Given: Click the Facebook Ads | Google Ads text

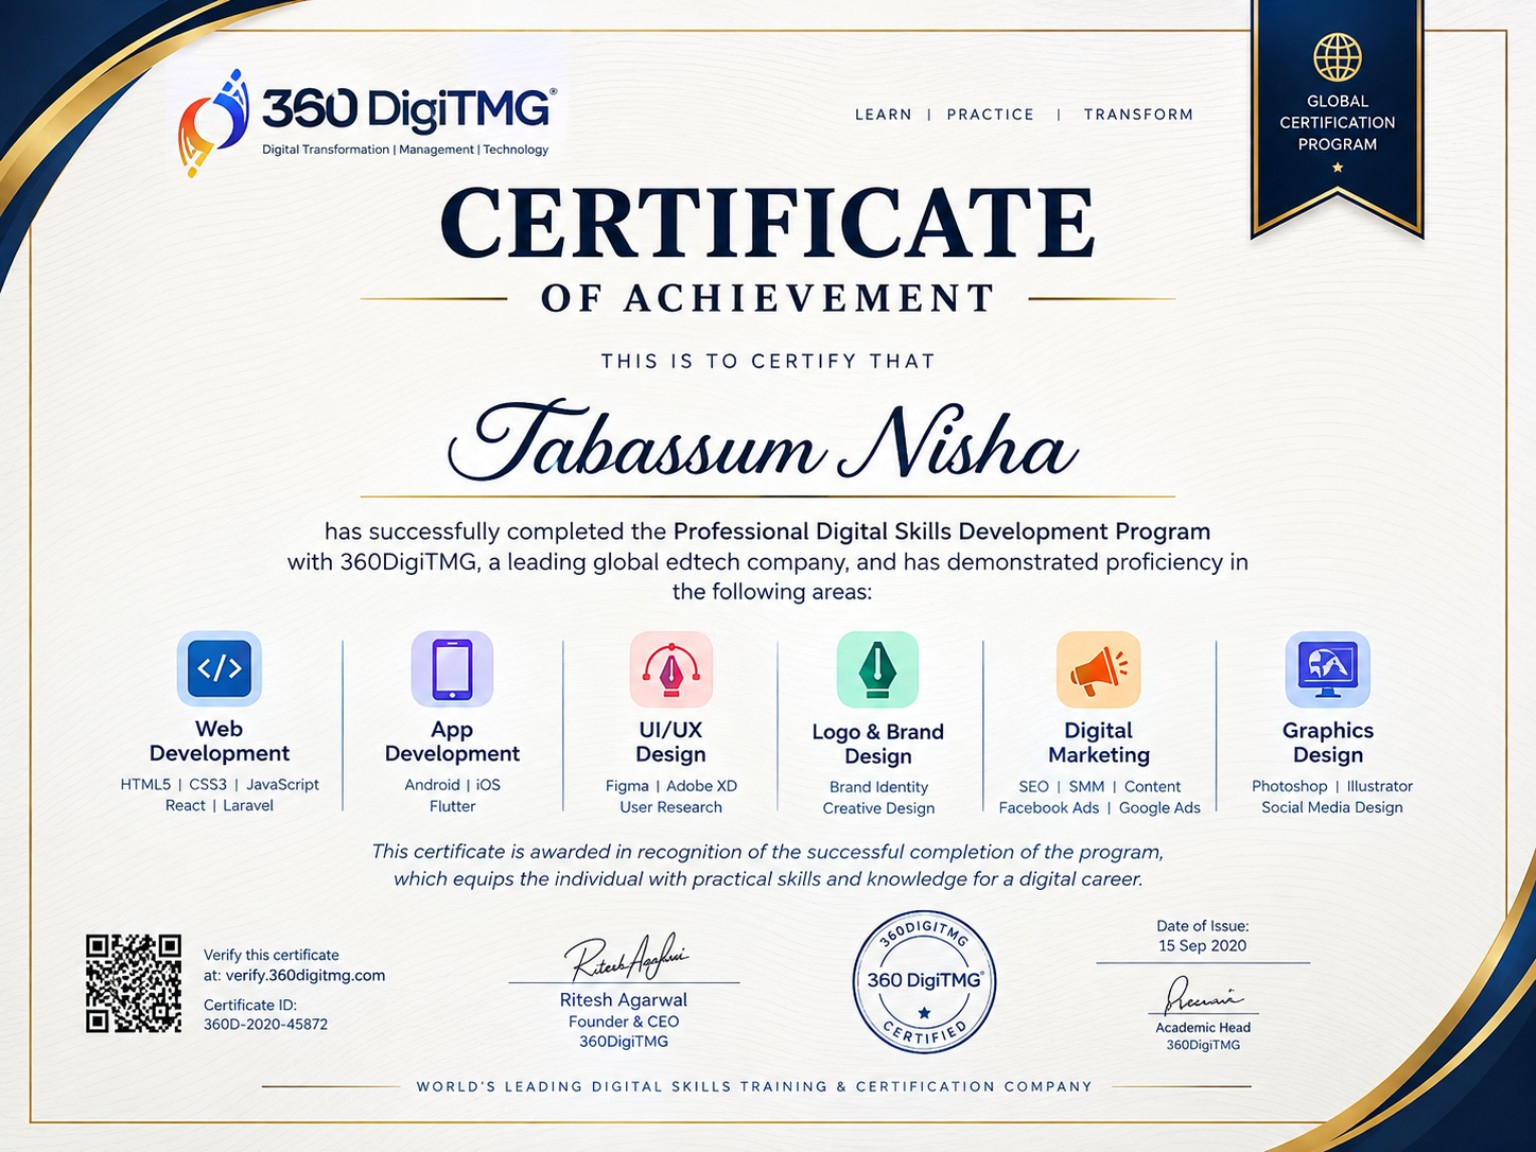Looking at the screenshot, I should coord(1099,808).
